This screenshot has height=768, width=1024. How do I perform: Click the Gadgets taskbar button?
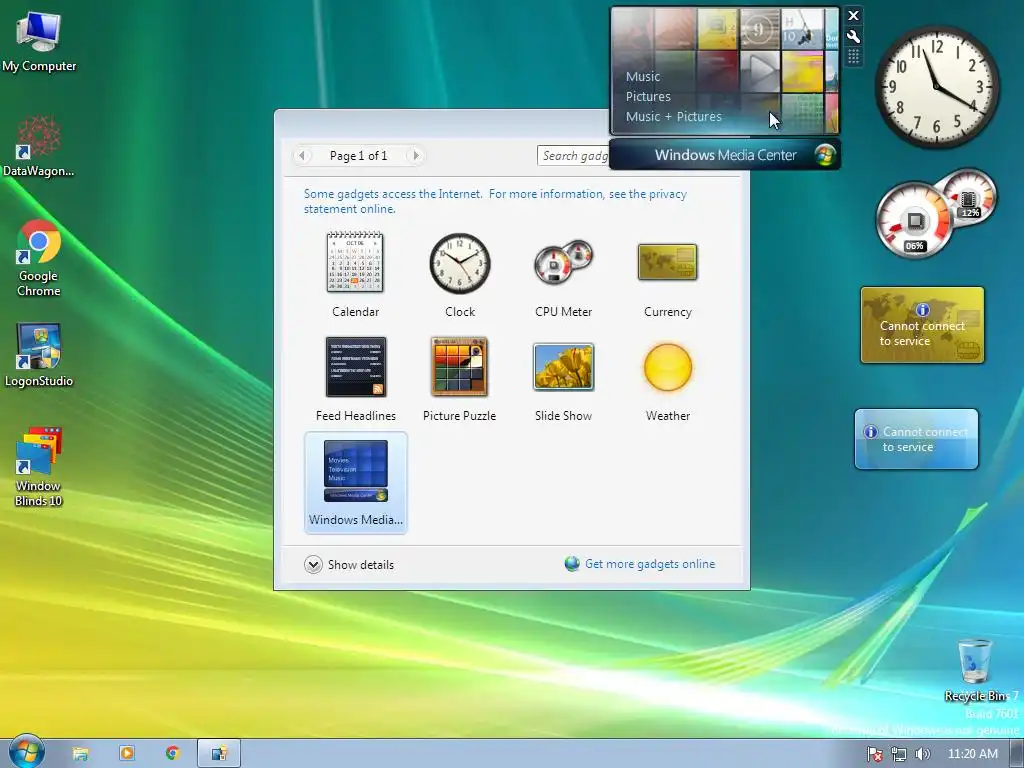[x=219, y=754]
